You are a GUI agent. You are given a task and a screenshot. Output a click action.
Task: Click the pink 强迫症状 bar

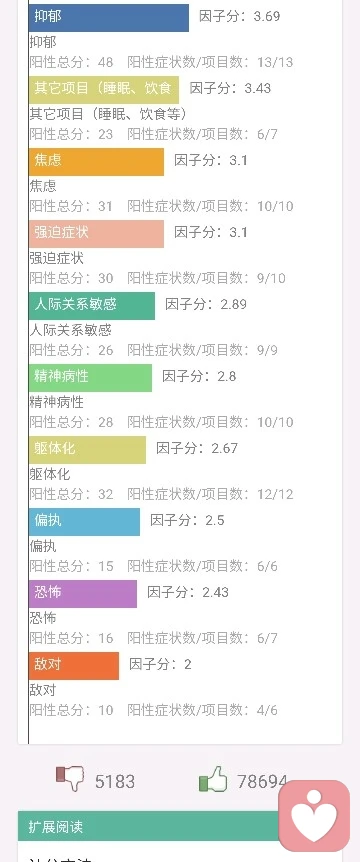tap(96, 234)
